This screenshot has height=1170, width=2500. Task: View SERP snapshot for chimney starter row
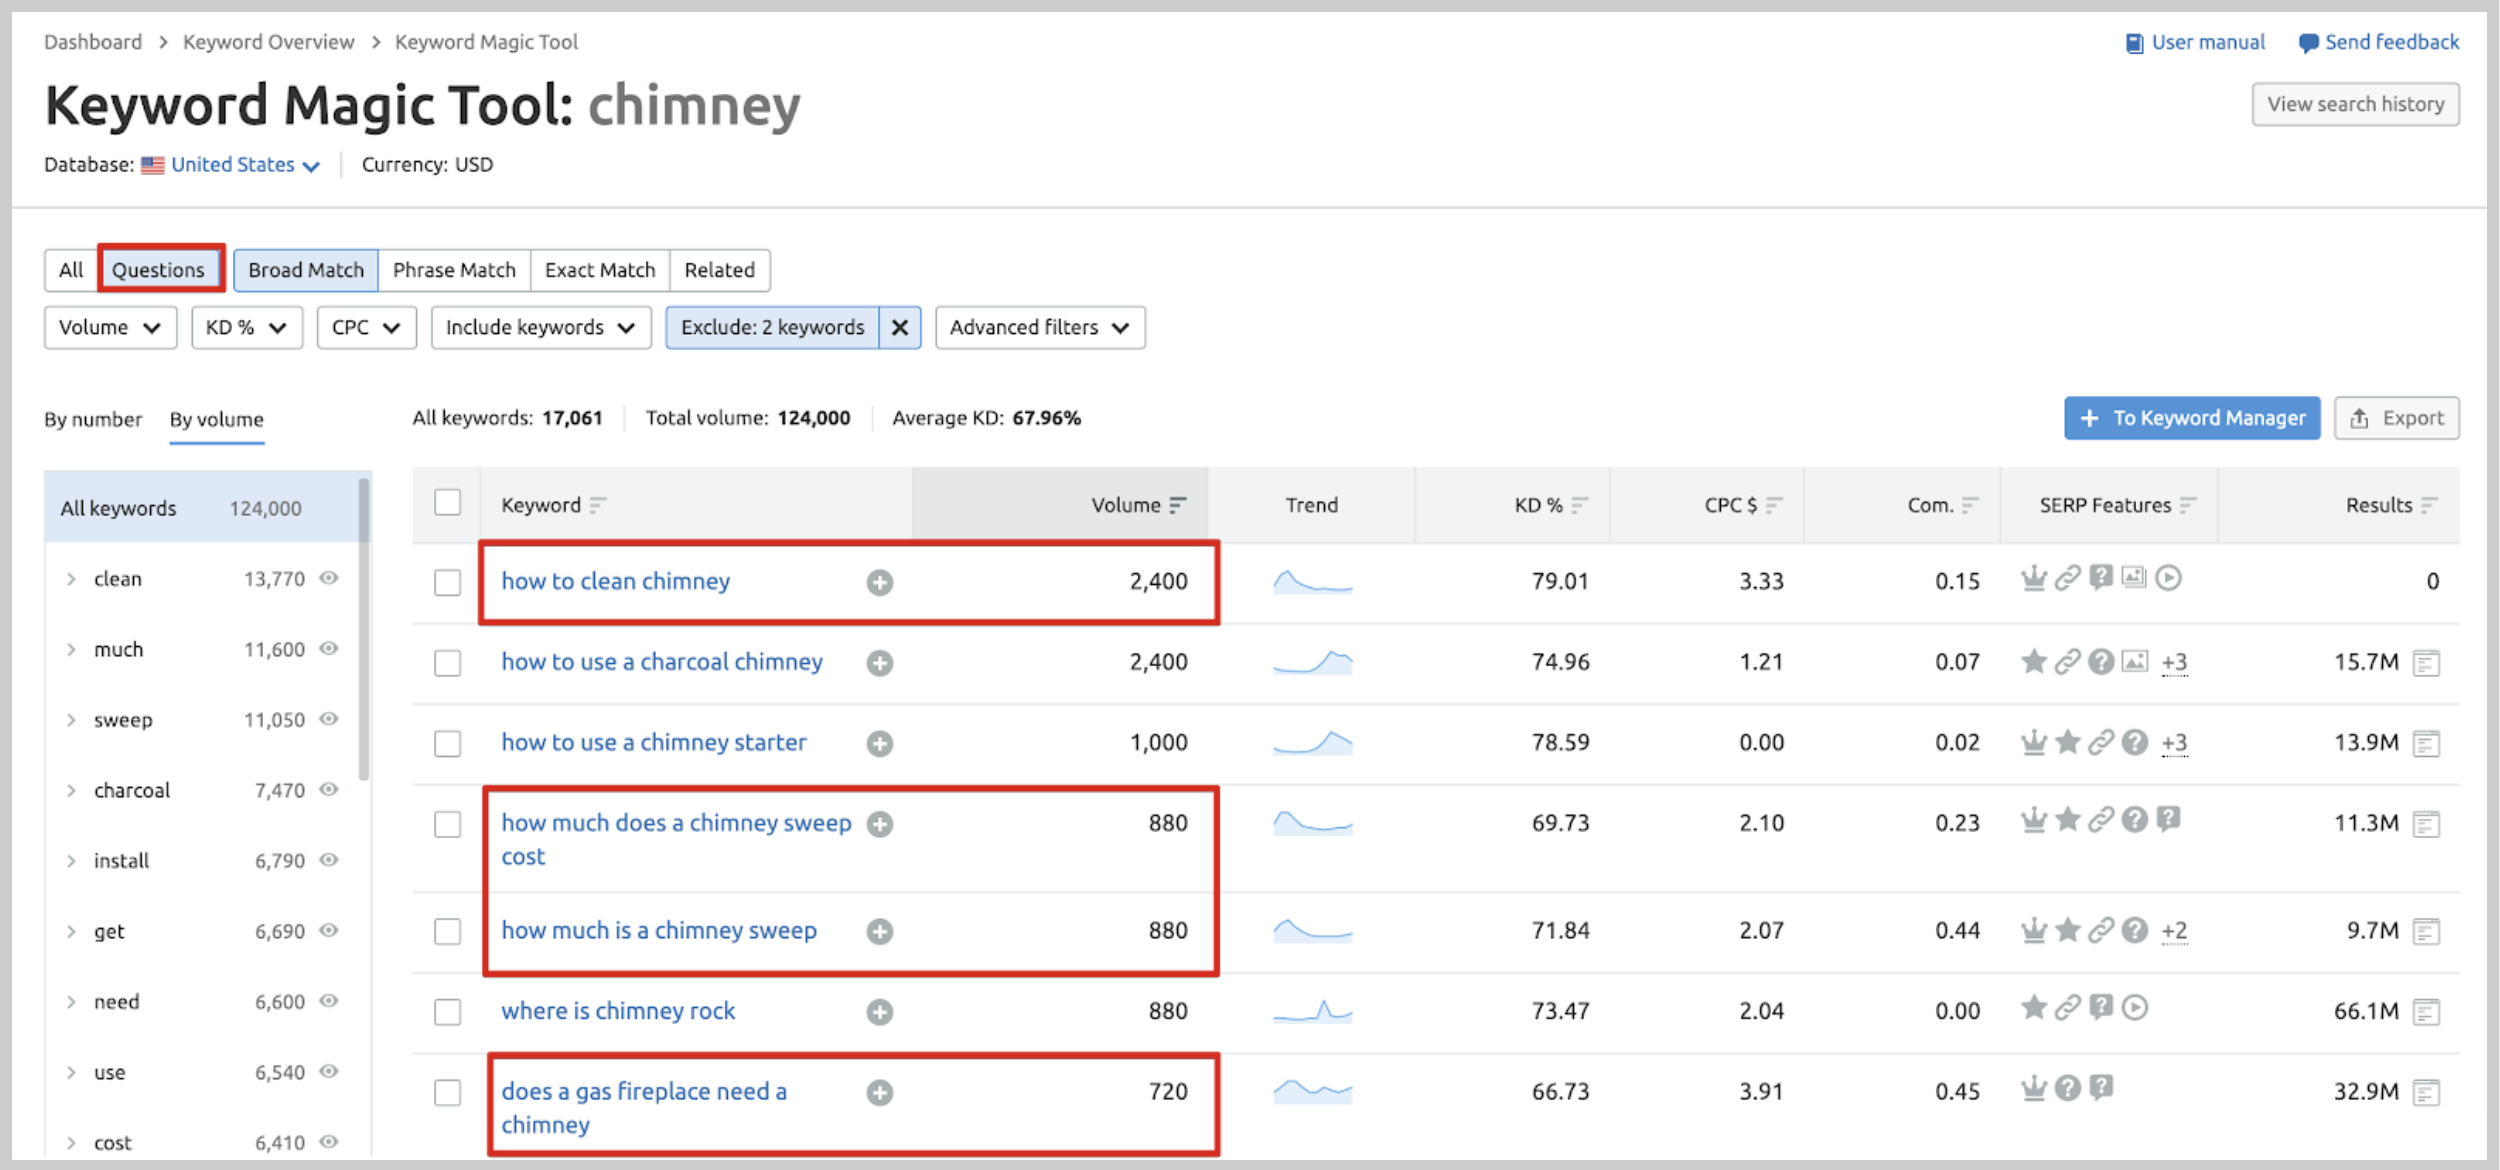point(2426,743)
